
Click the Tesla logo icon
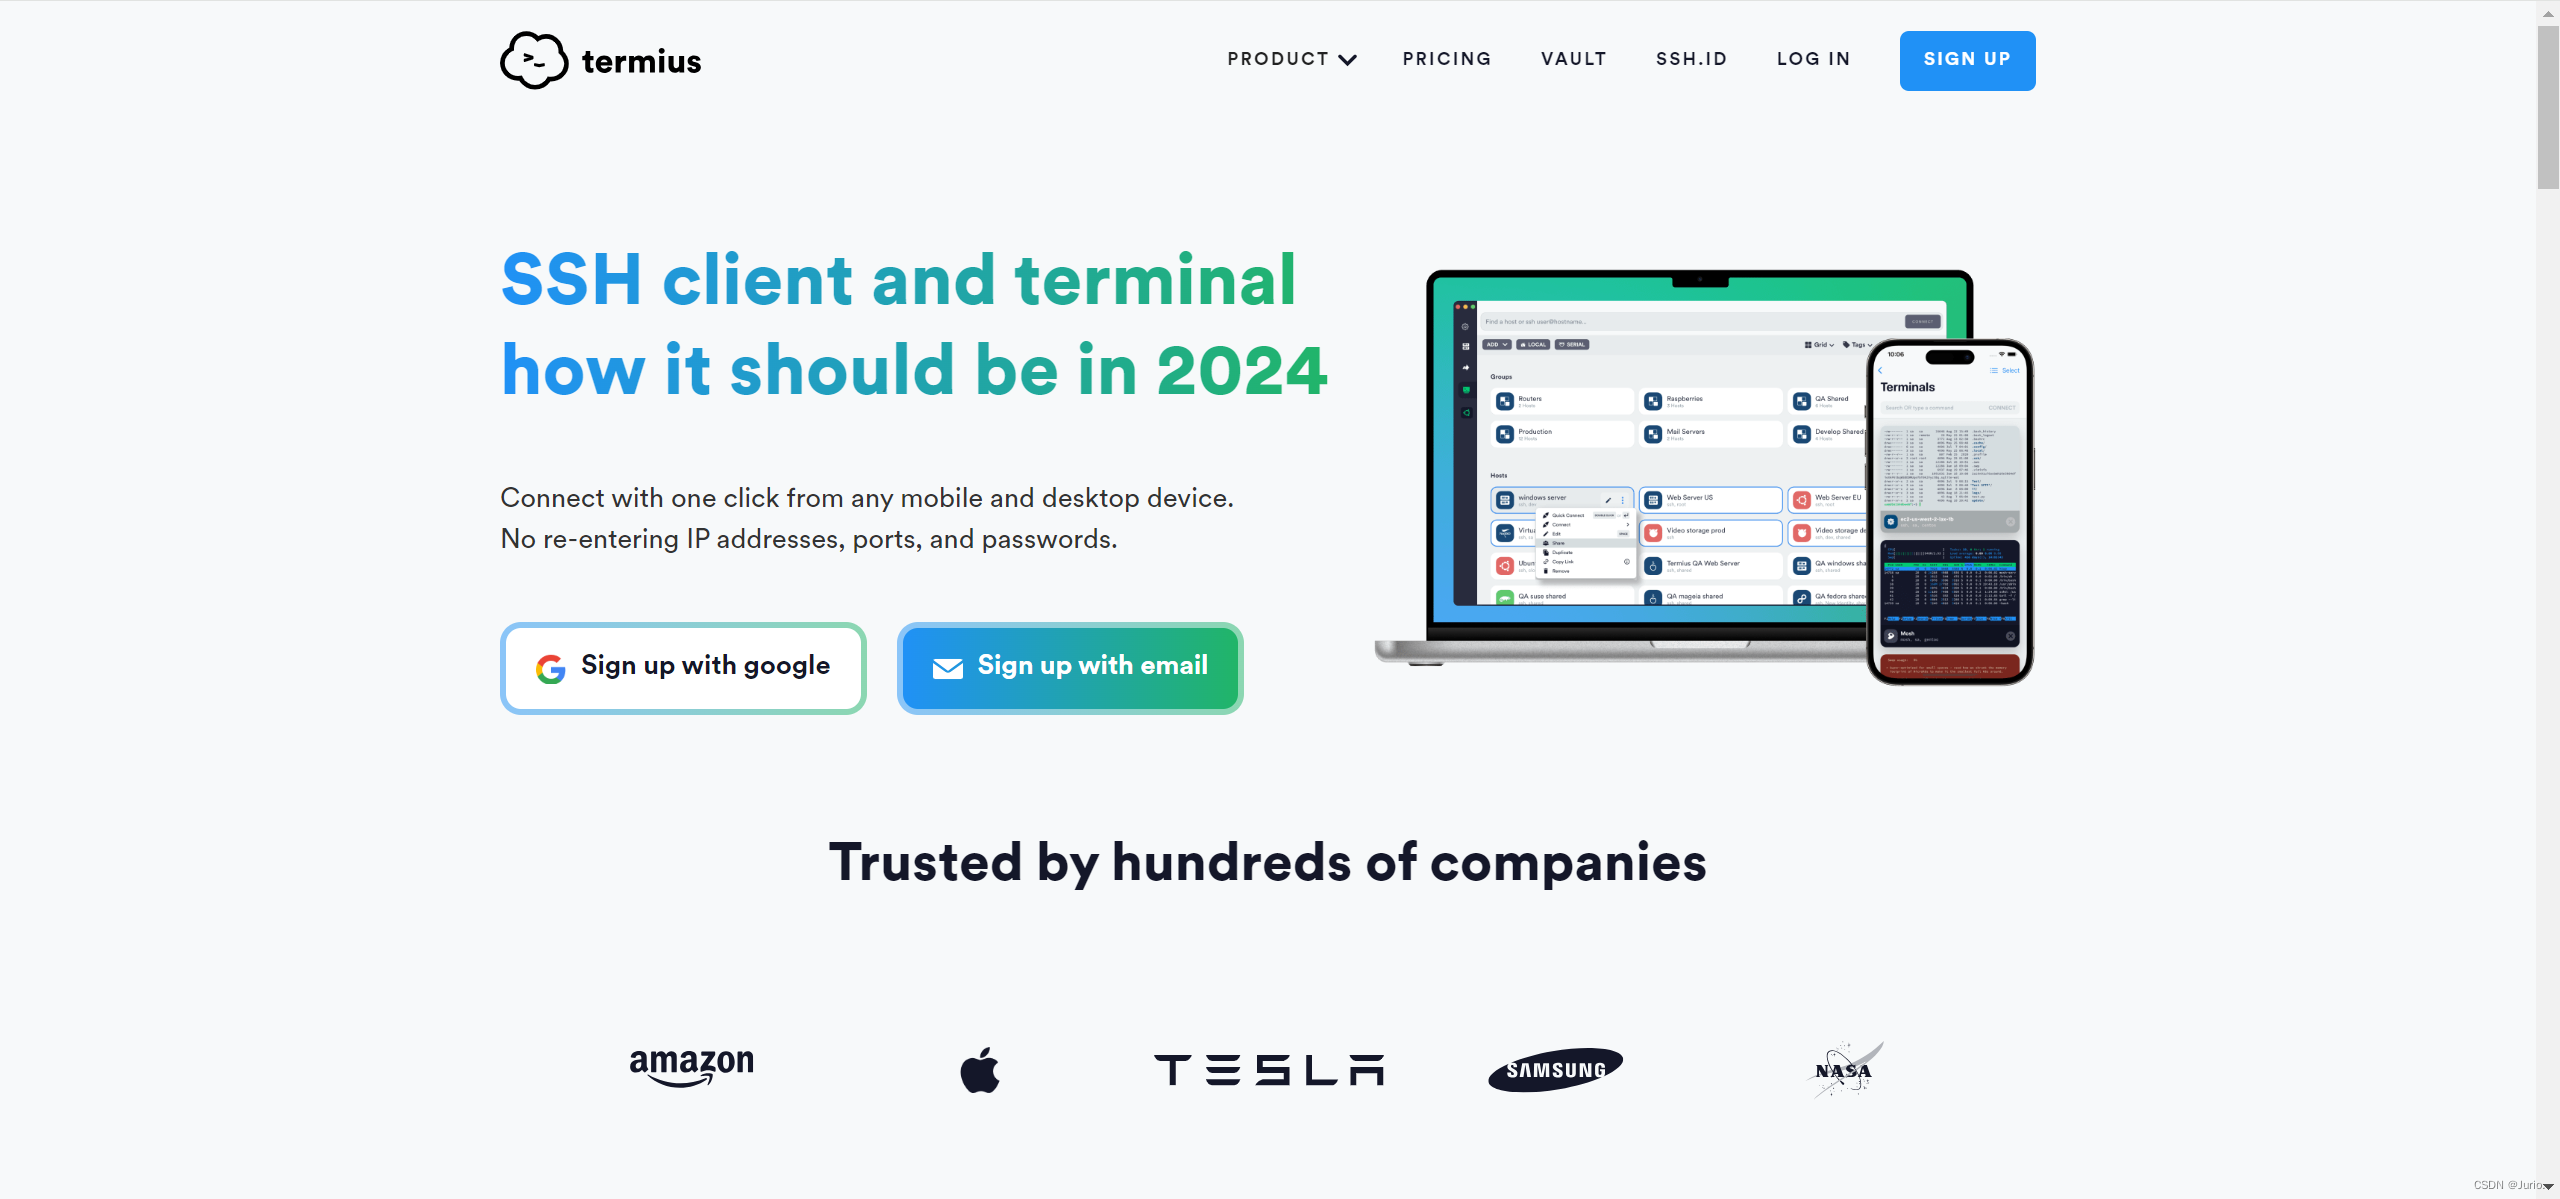pyautogui.click(x=1267, y=1070)
